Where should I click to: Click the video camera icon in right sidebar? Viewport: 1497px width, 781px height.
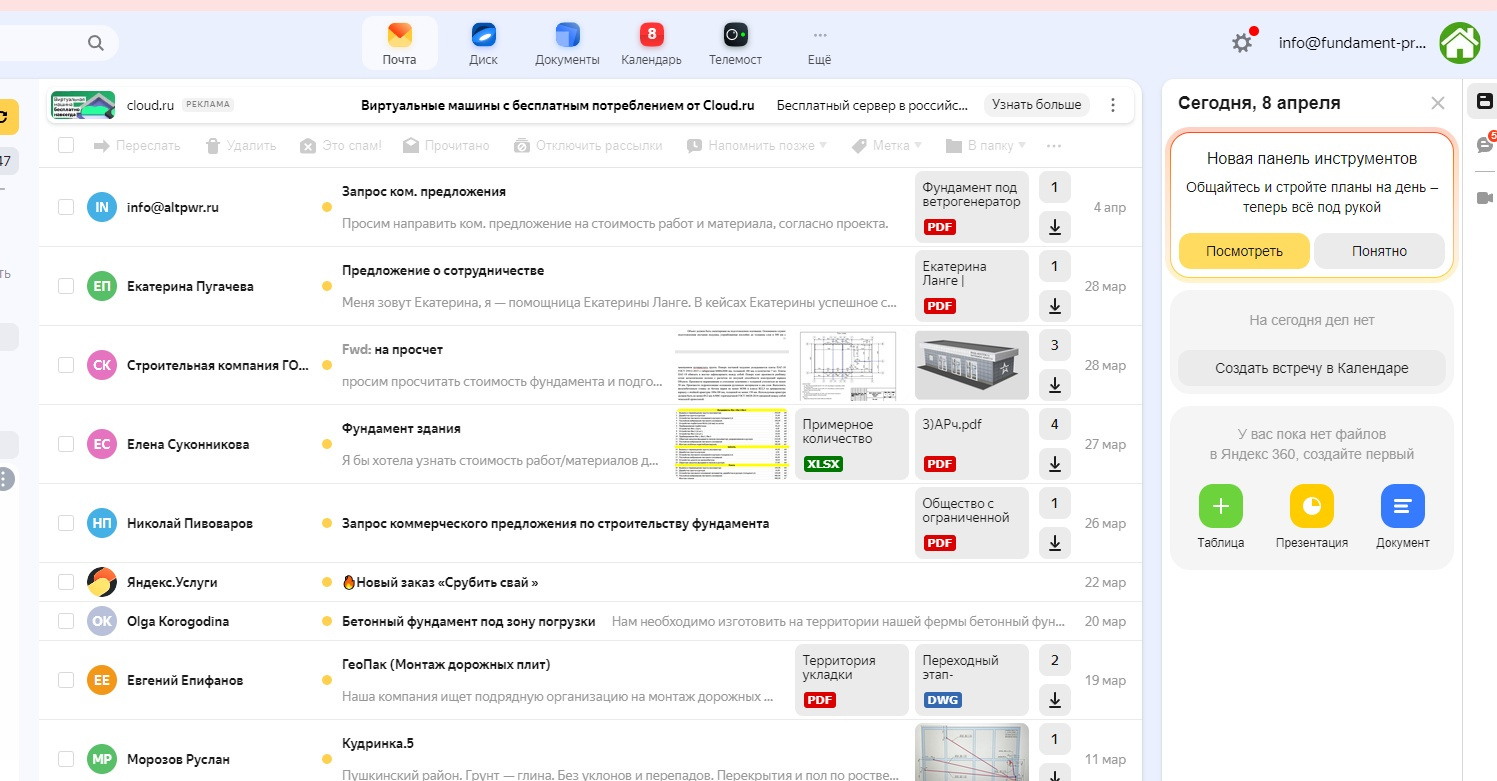coord(1485,197)
